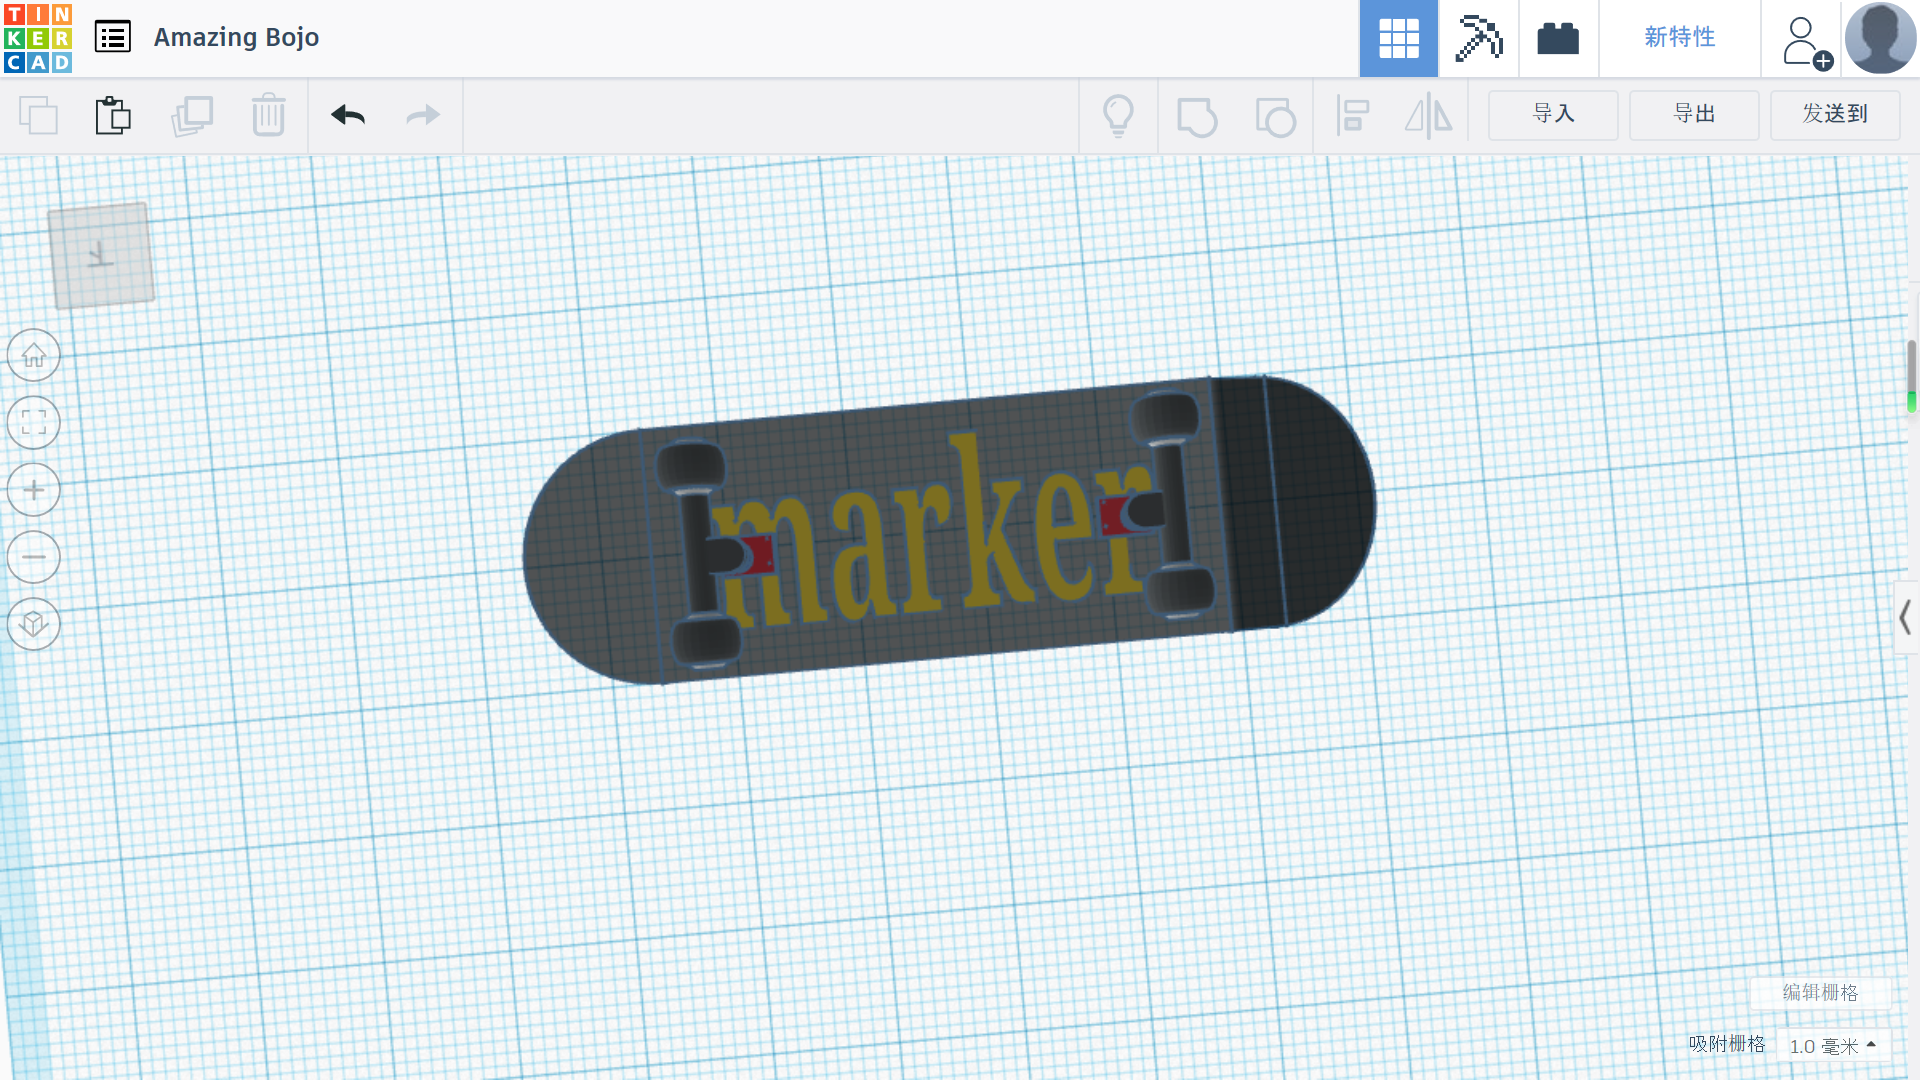
Task: Open the design list menu icon
Action: pos(113,37)
